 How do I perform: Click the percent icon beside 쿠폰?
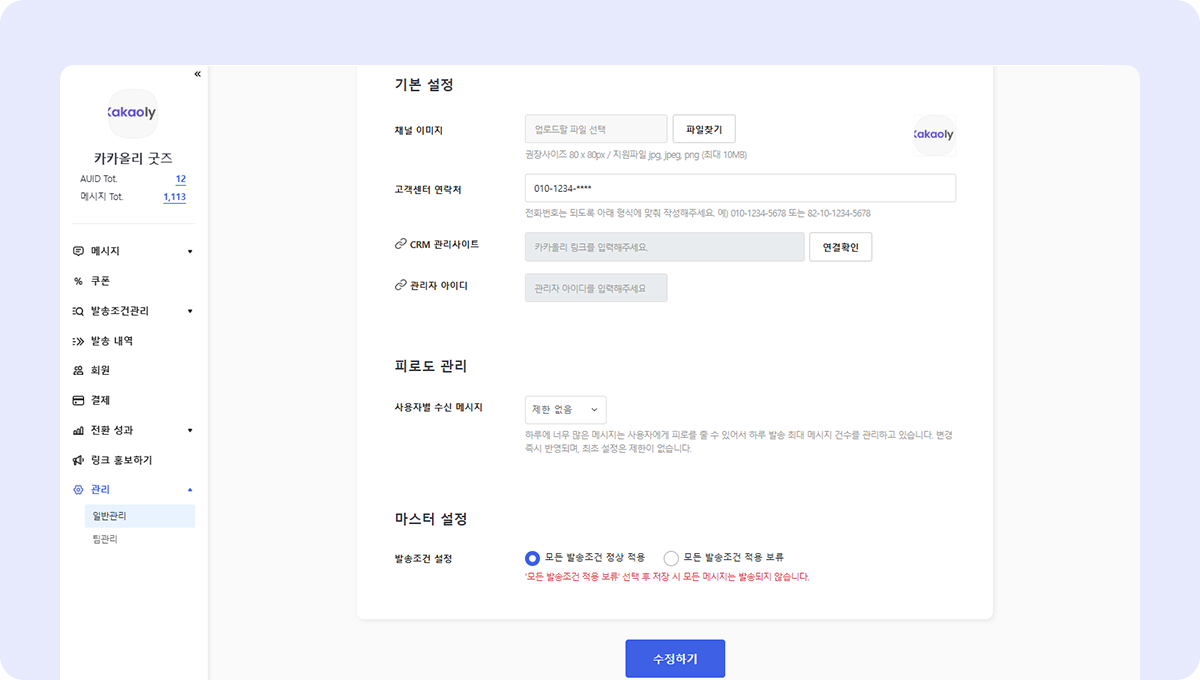click(x=78, y=281)
